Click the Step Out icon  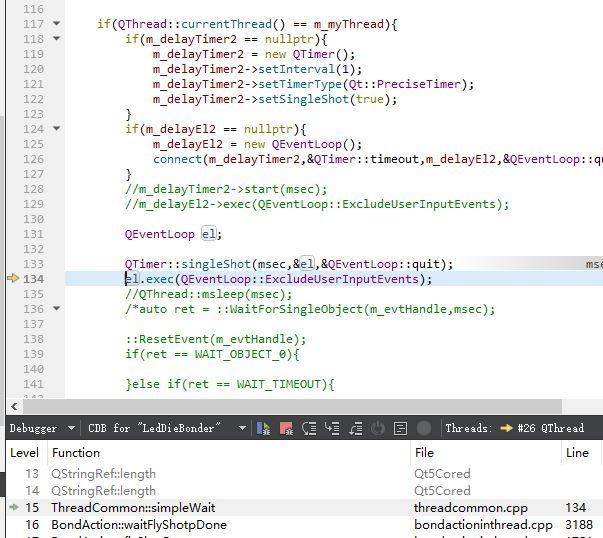[356, 428]
